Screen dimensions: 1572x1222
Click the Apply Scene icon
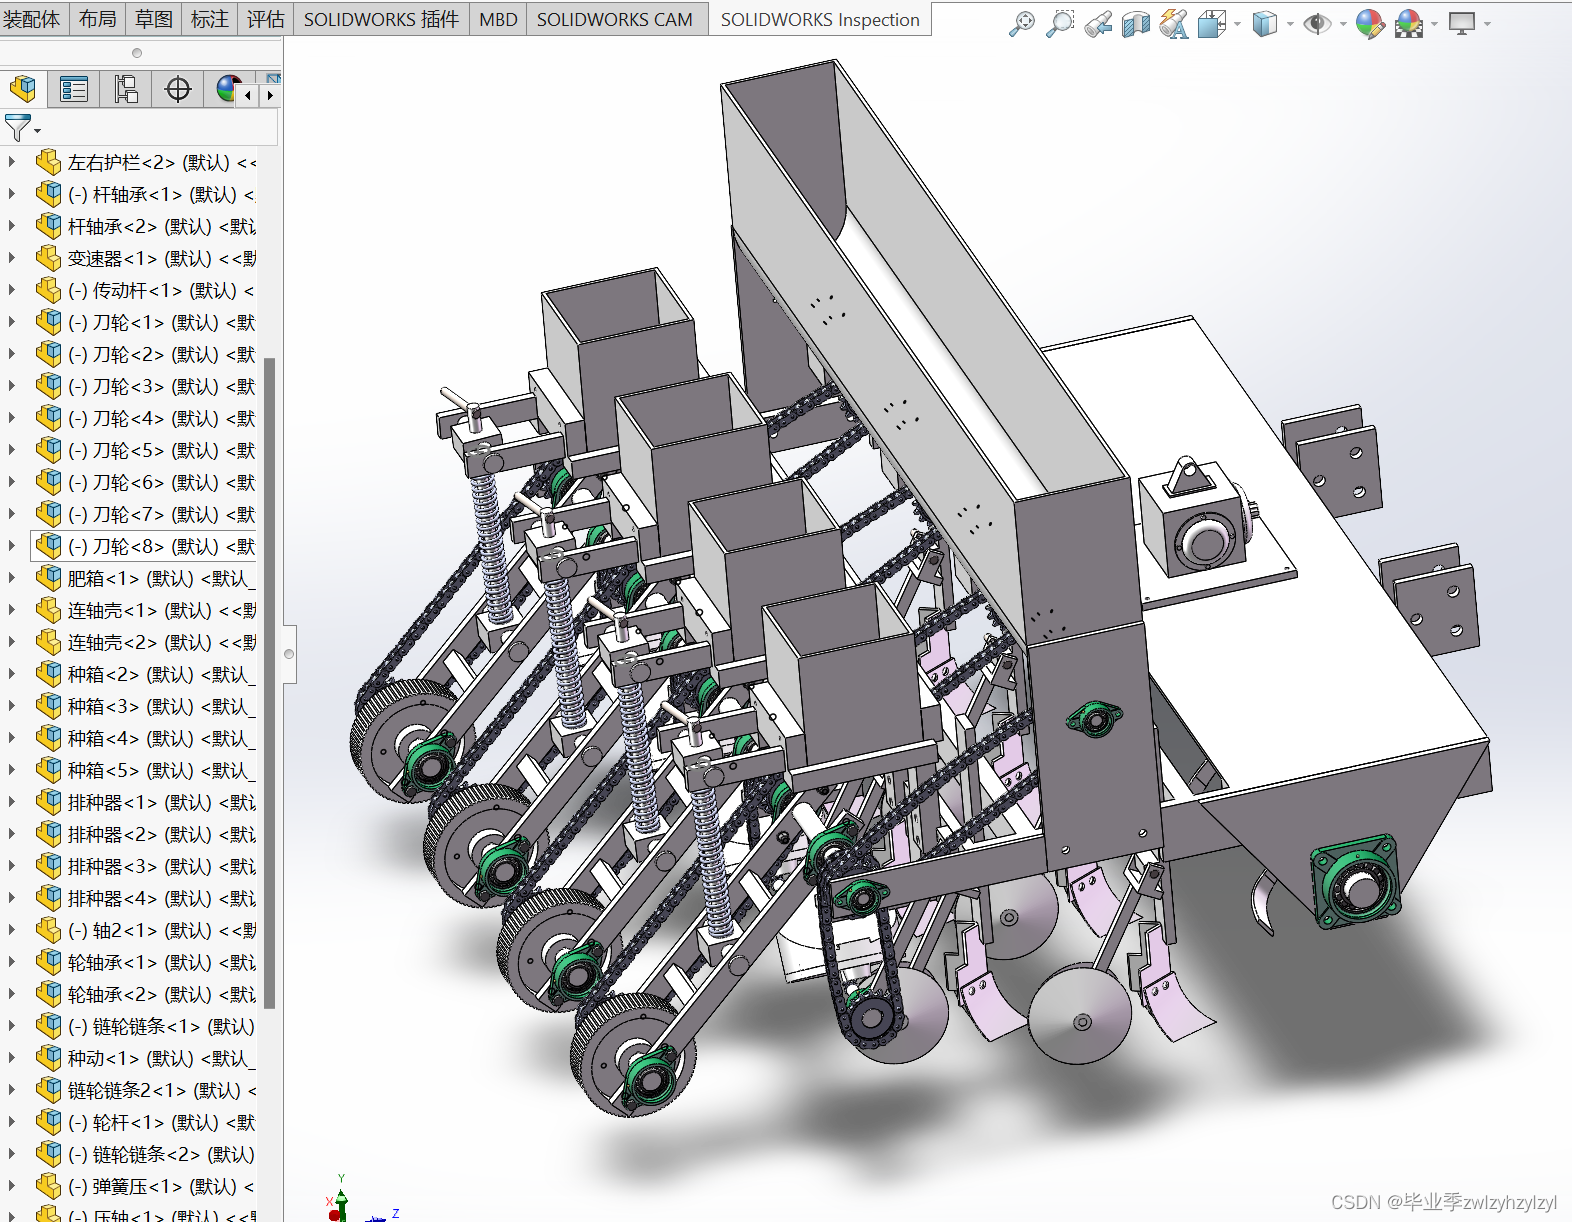point(1409,24)
